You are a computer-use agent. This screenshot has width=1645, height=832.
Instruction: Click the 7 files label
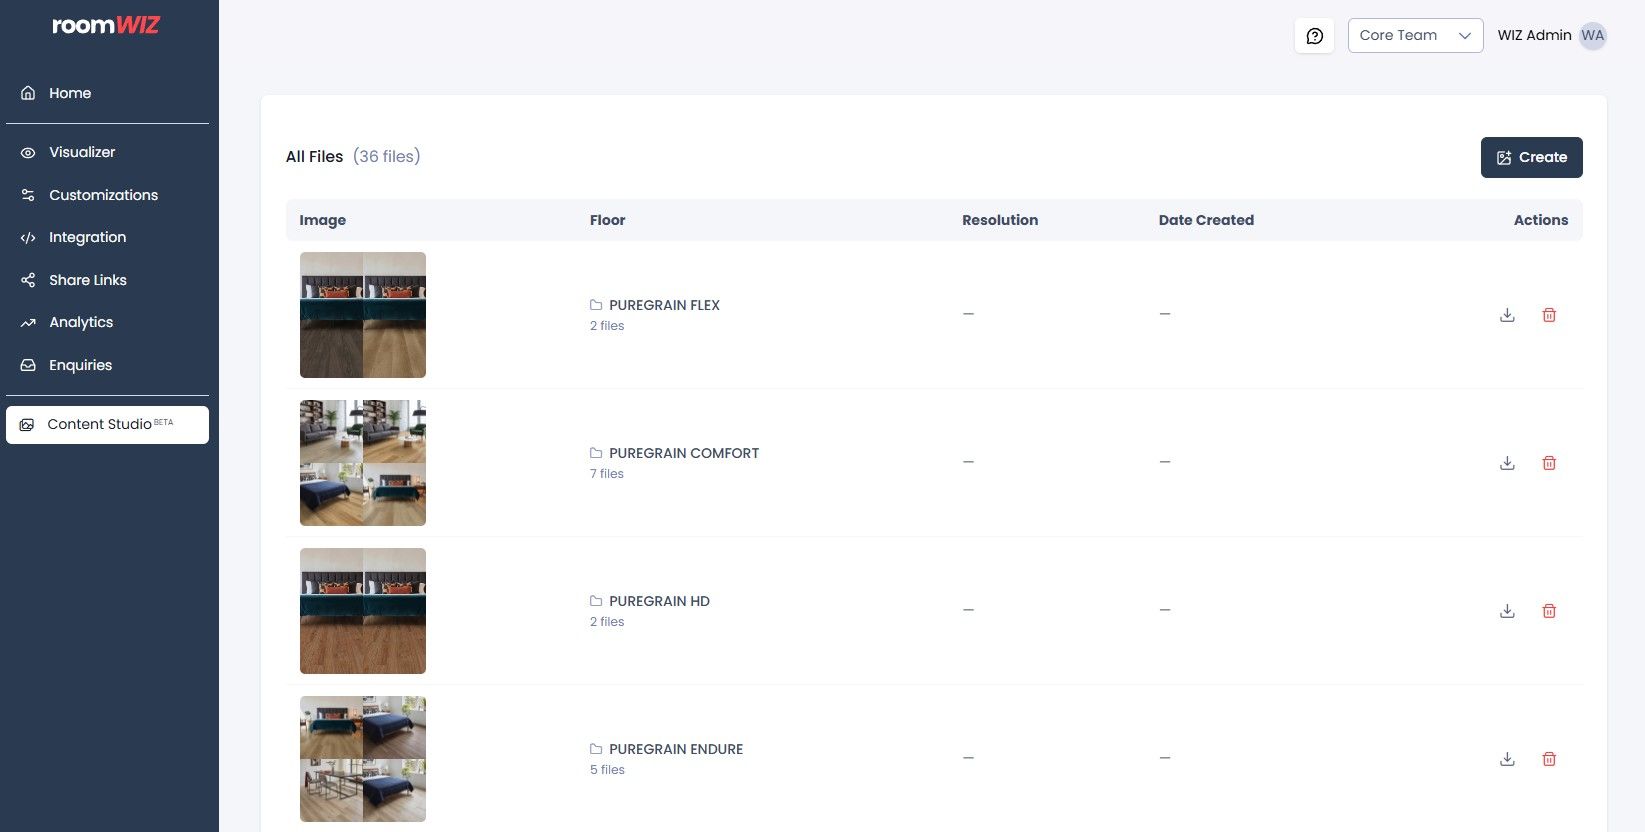pos(607,474)
